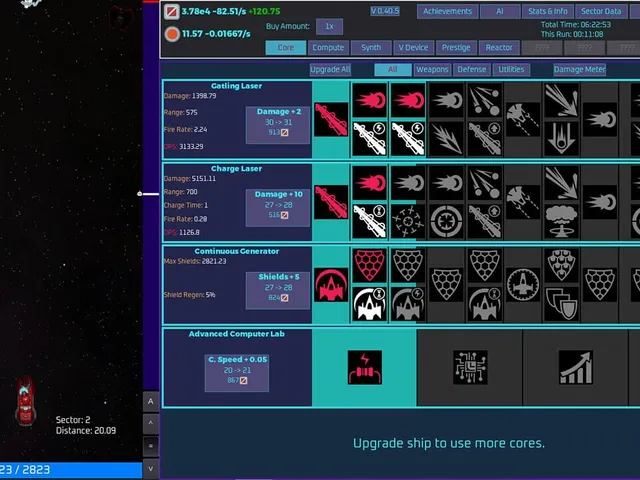640x480 pixels.
Task: Open the Synth tab
Action: pos(371,48)
